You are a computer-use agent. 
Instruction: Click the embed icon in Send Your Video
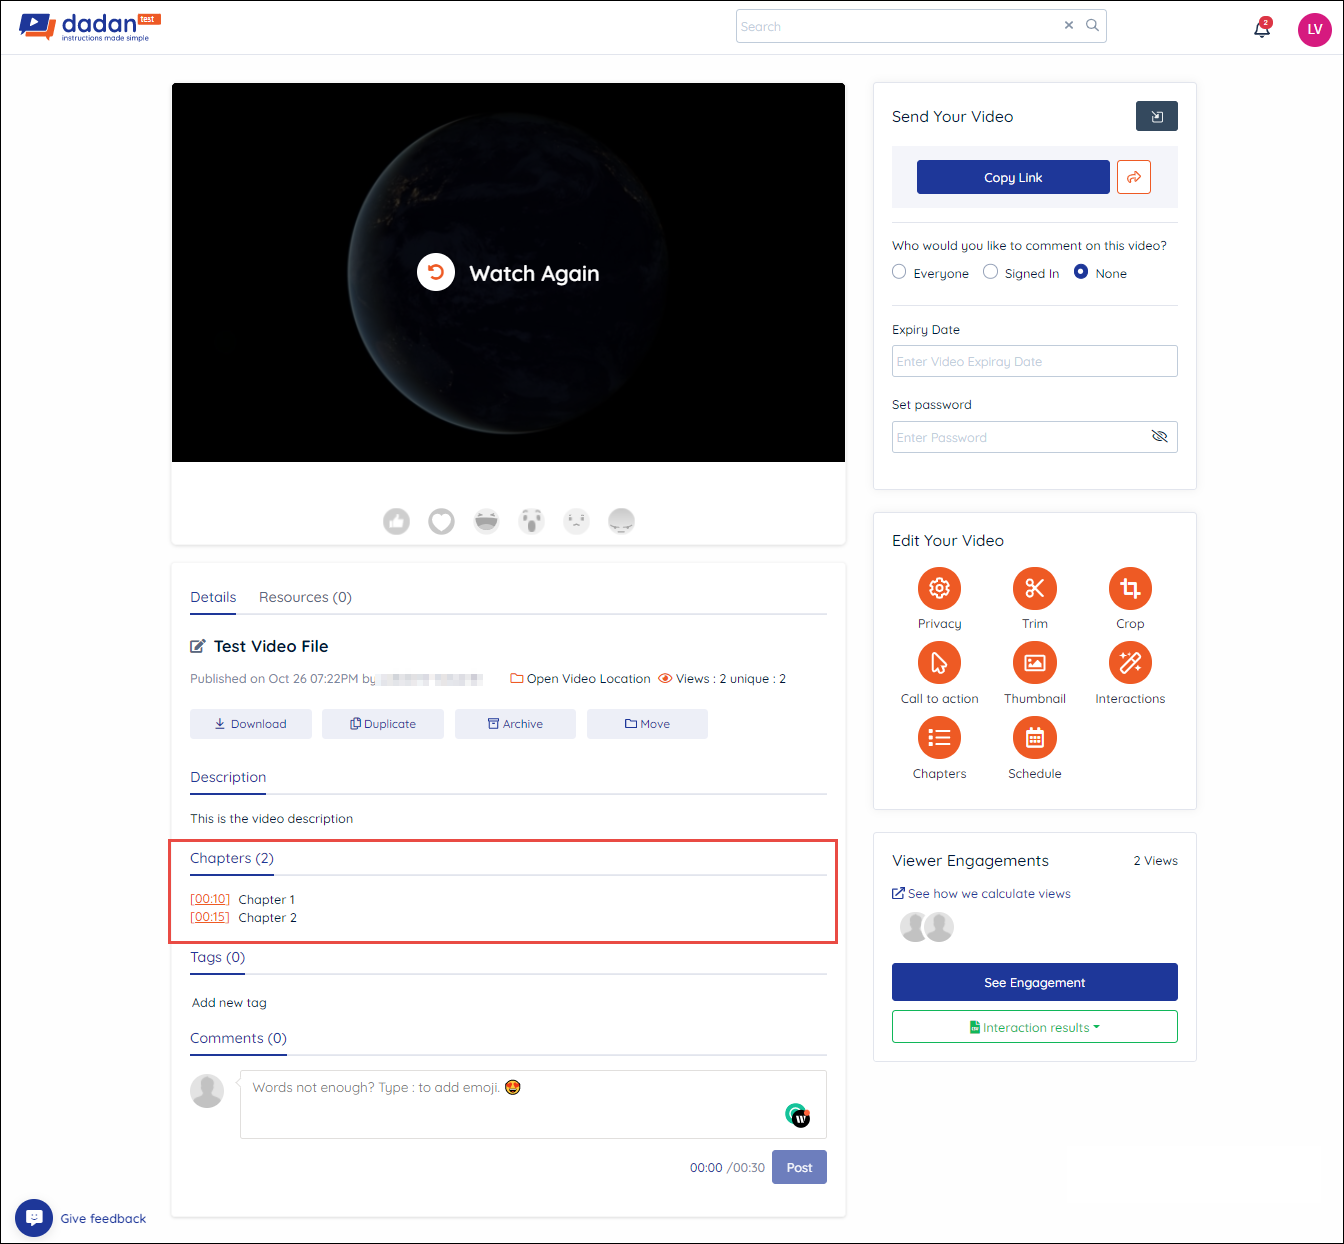1157,116
